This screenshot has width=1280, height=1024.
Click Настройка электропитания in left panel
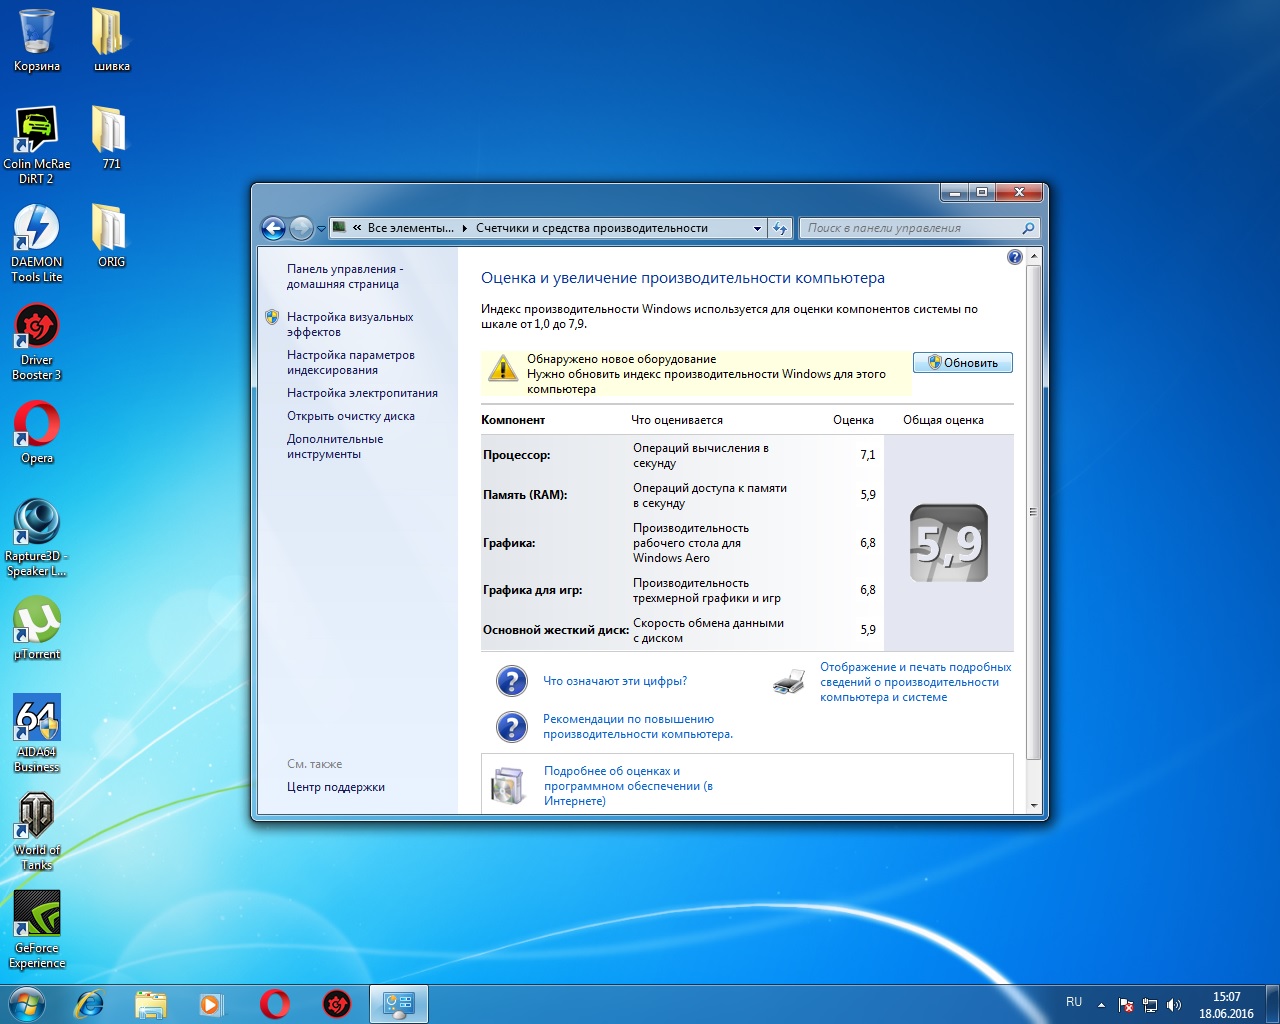click(362, 393)
